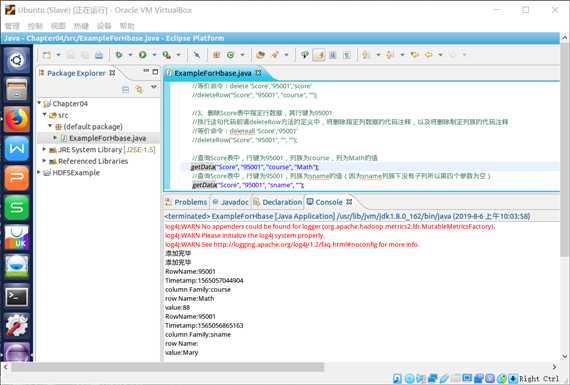Open Files manager from launcher
The width and height of the screenshot is (570, 385).
click(17, 89)
